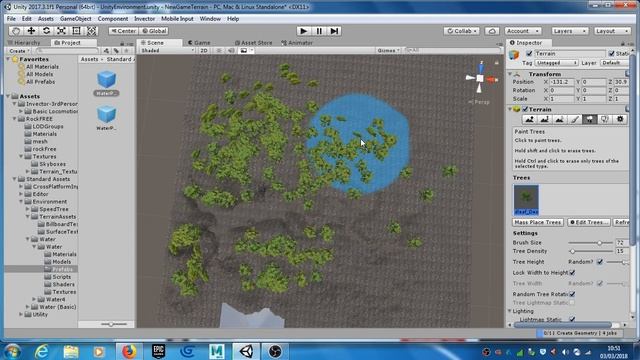Open the cloud services button
Viewport: 640px width, 360px height.
pos(492,31)
